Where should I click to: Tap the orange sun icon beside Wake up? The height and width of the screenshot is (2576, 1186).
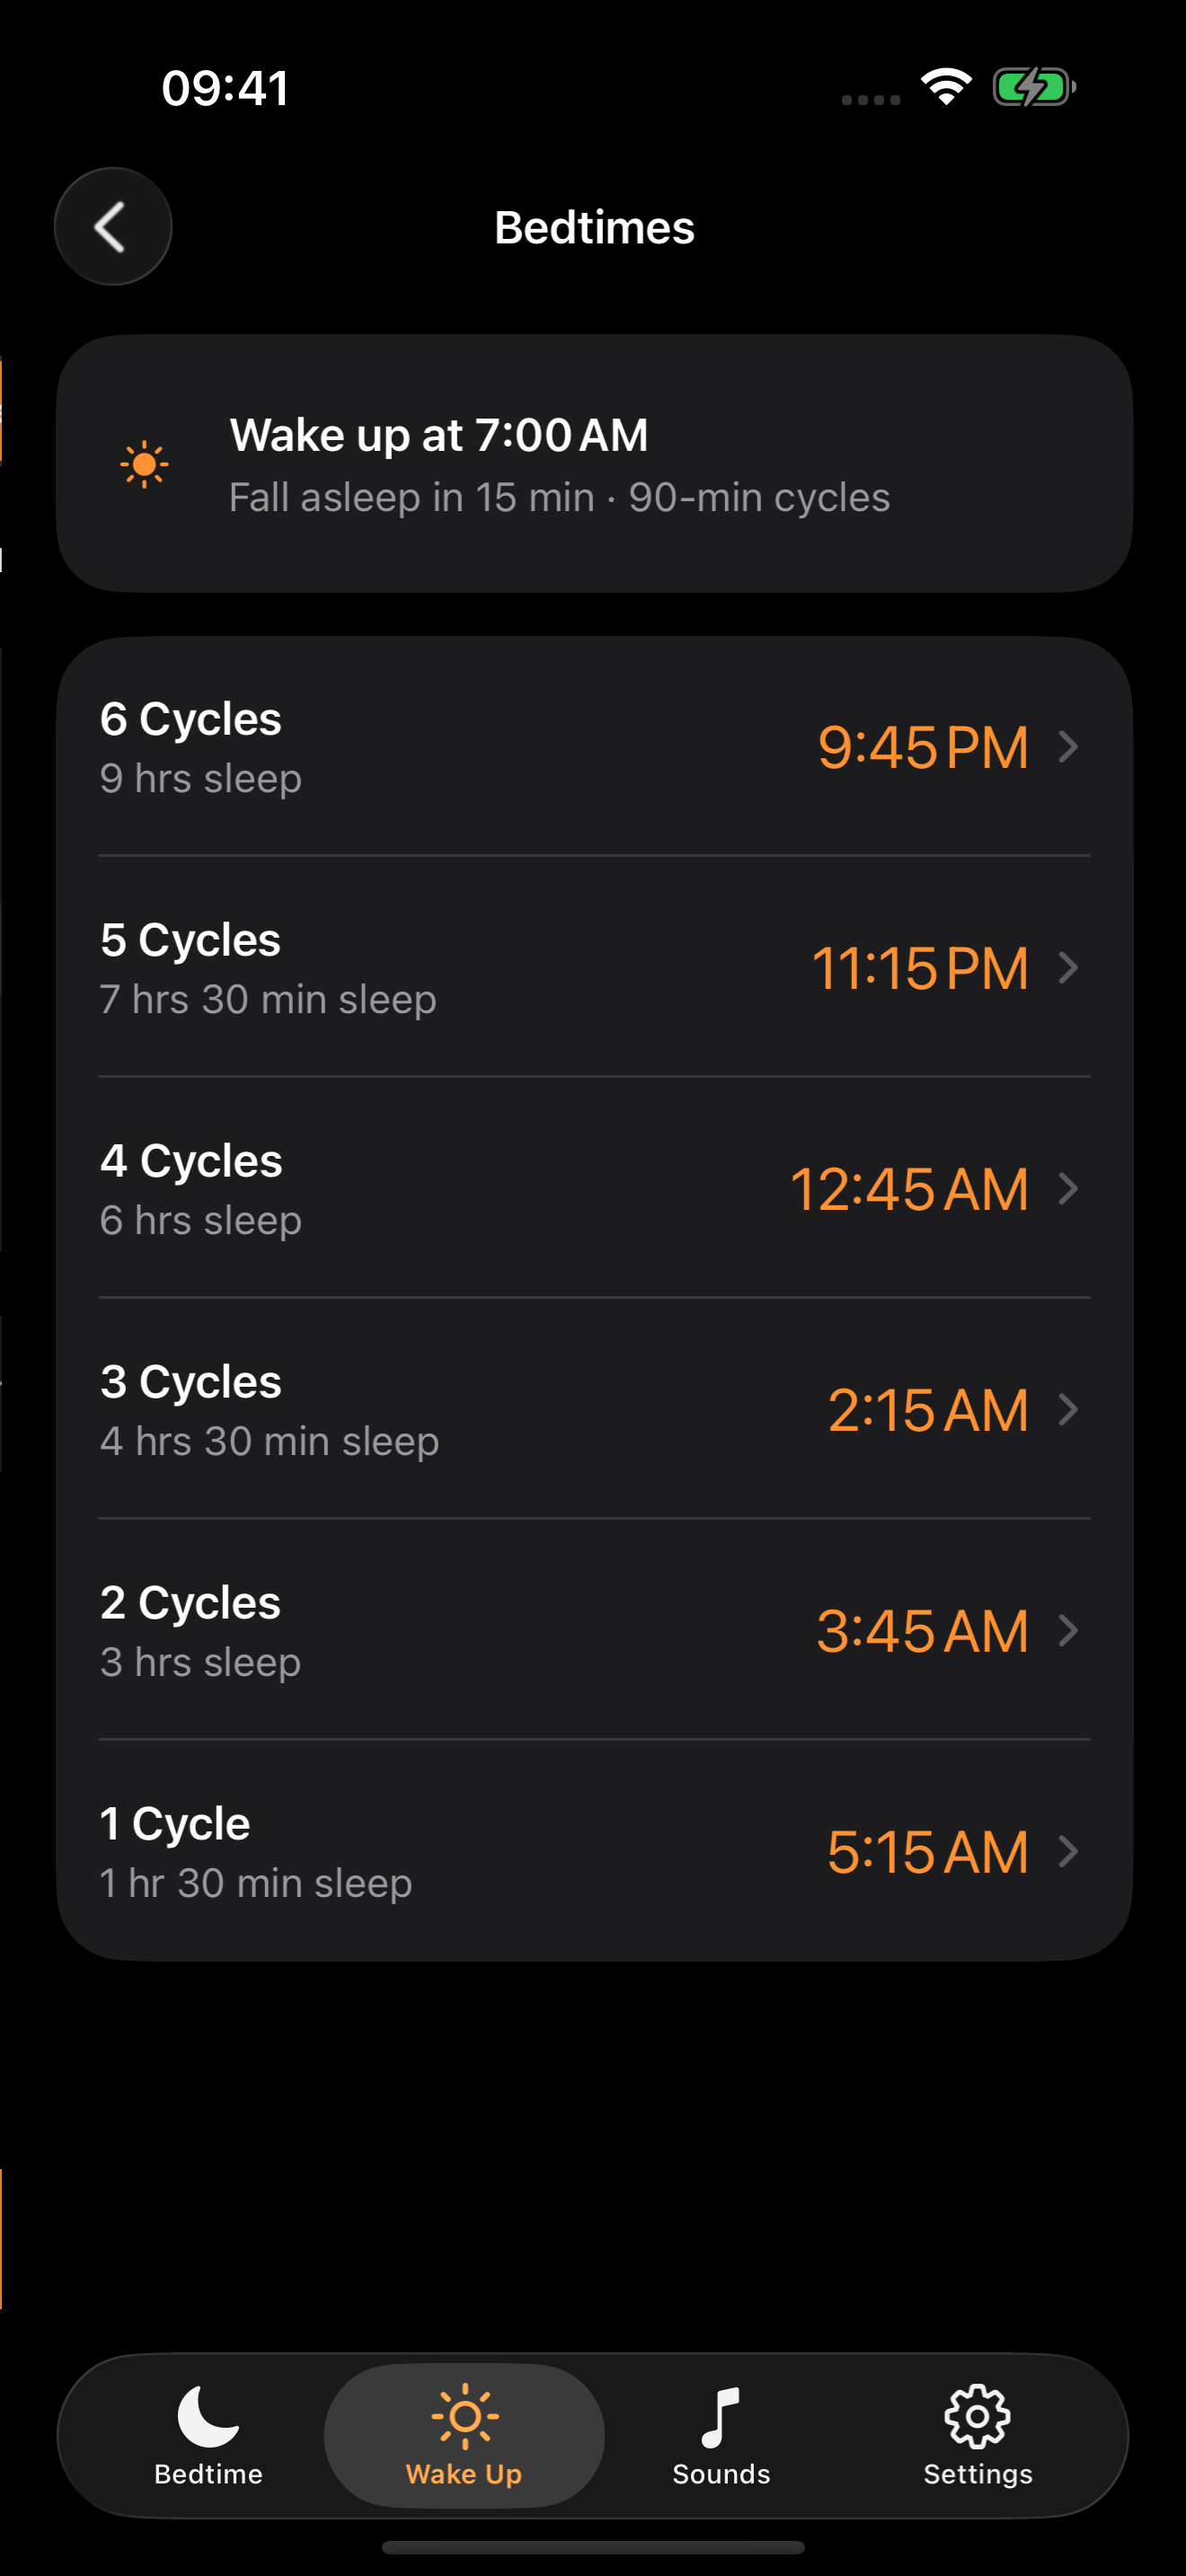click(x=144, y=464)
